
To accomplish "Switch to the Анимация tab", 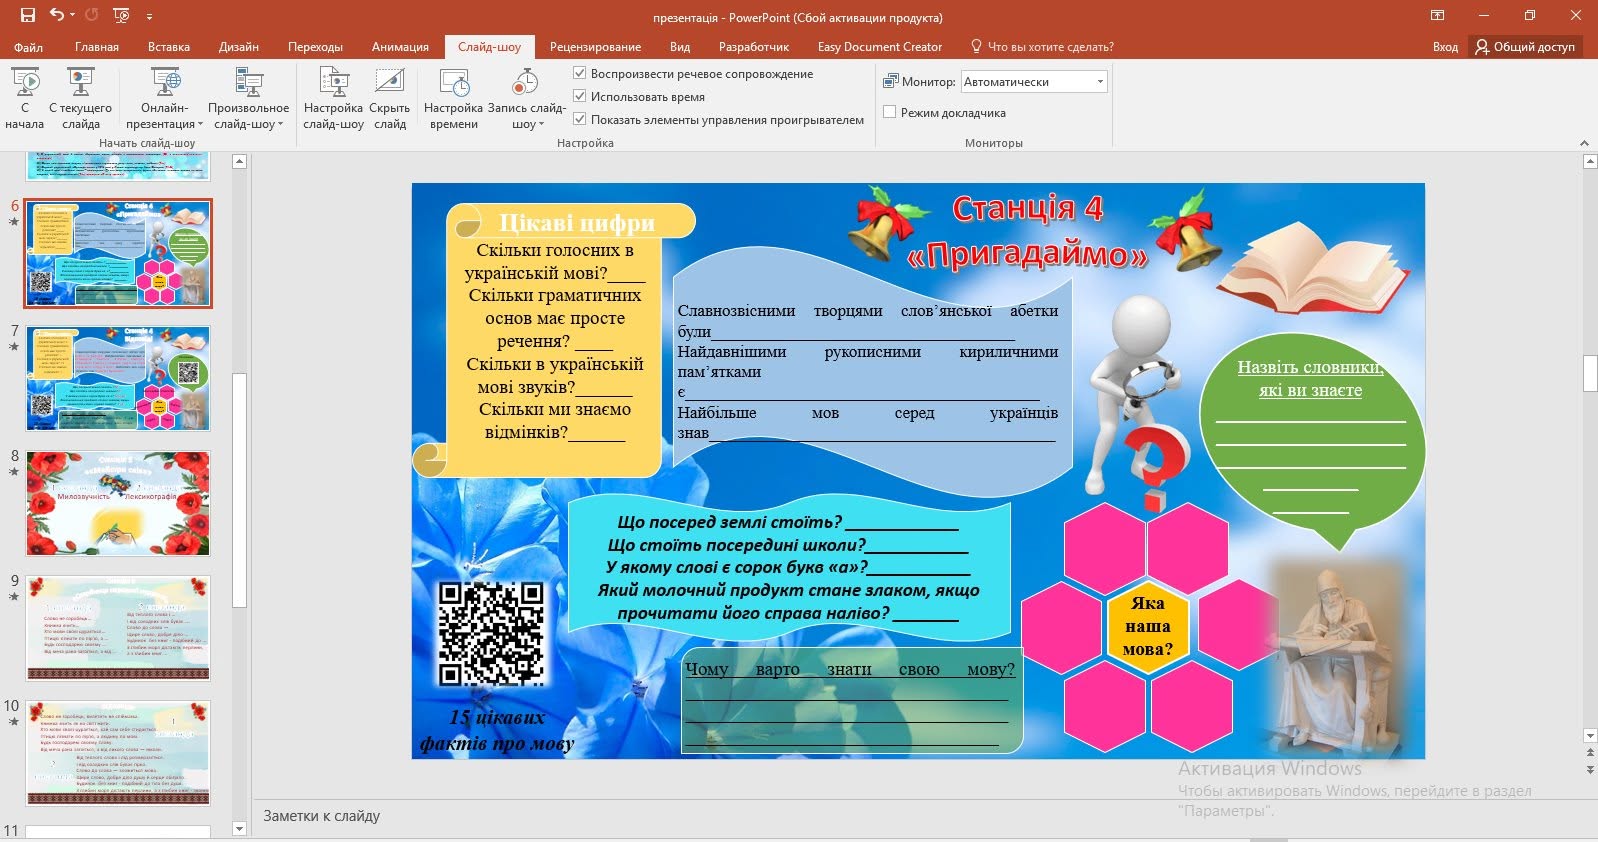I will (400, 47).
